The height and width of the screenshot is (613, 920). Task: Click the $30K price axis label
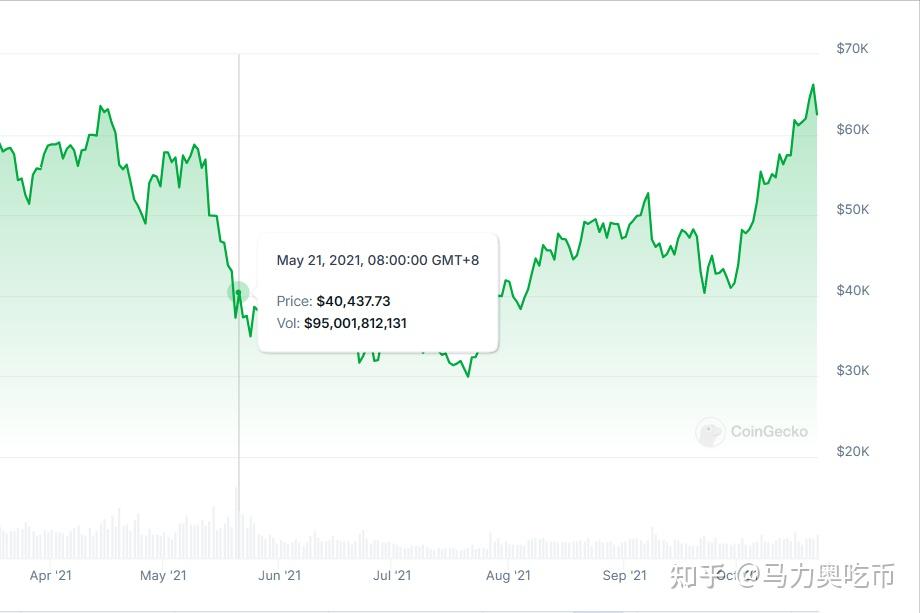tap(853, 371)
